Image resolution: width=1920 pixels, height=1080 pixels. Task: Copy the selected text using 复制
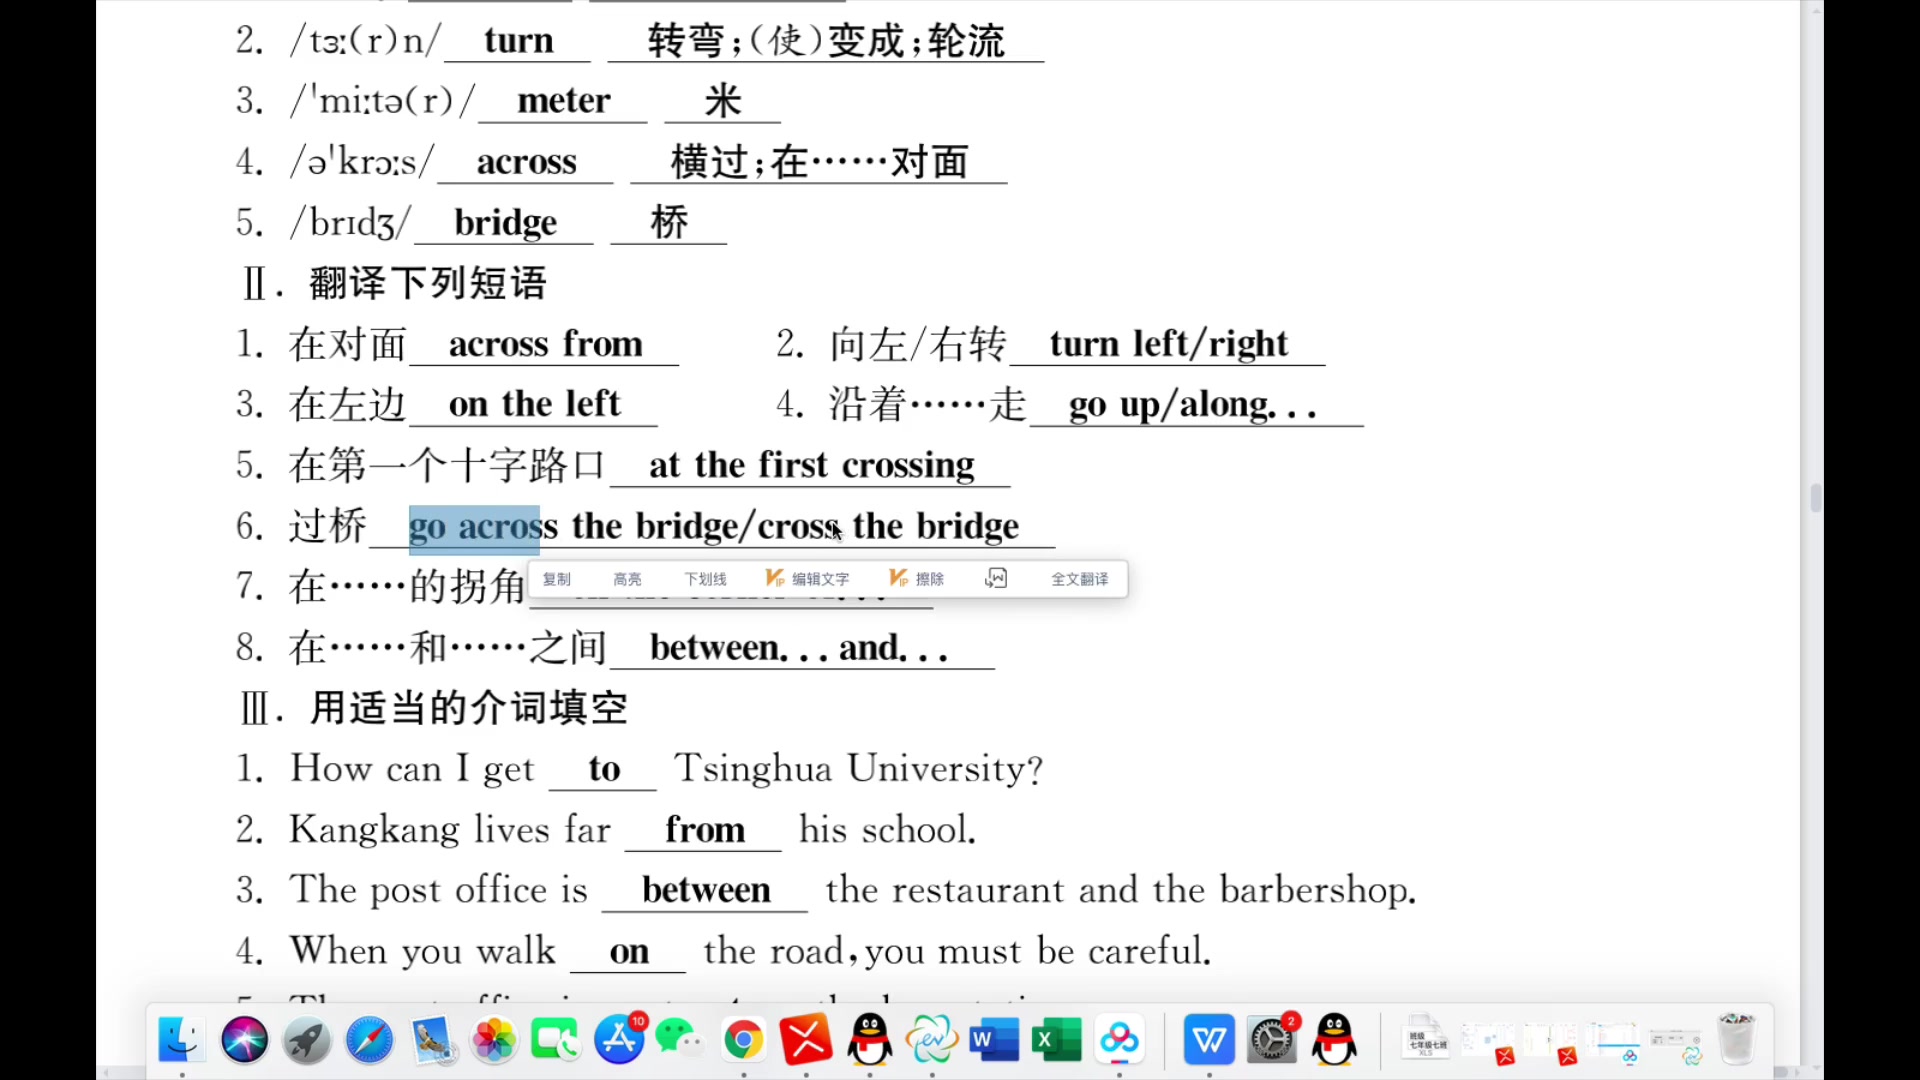pos(556,578)
